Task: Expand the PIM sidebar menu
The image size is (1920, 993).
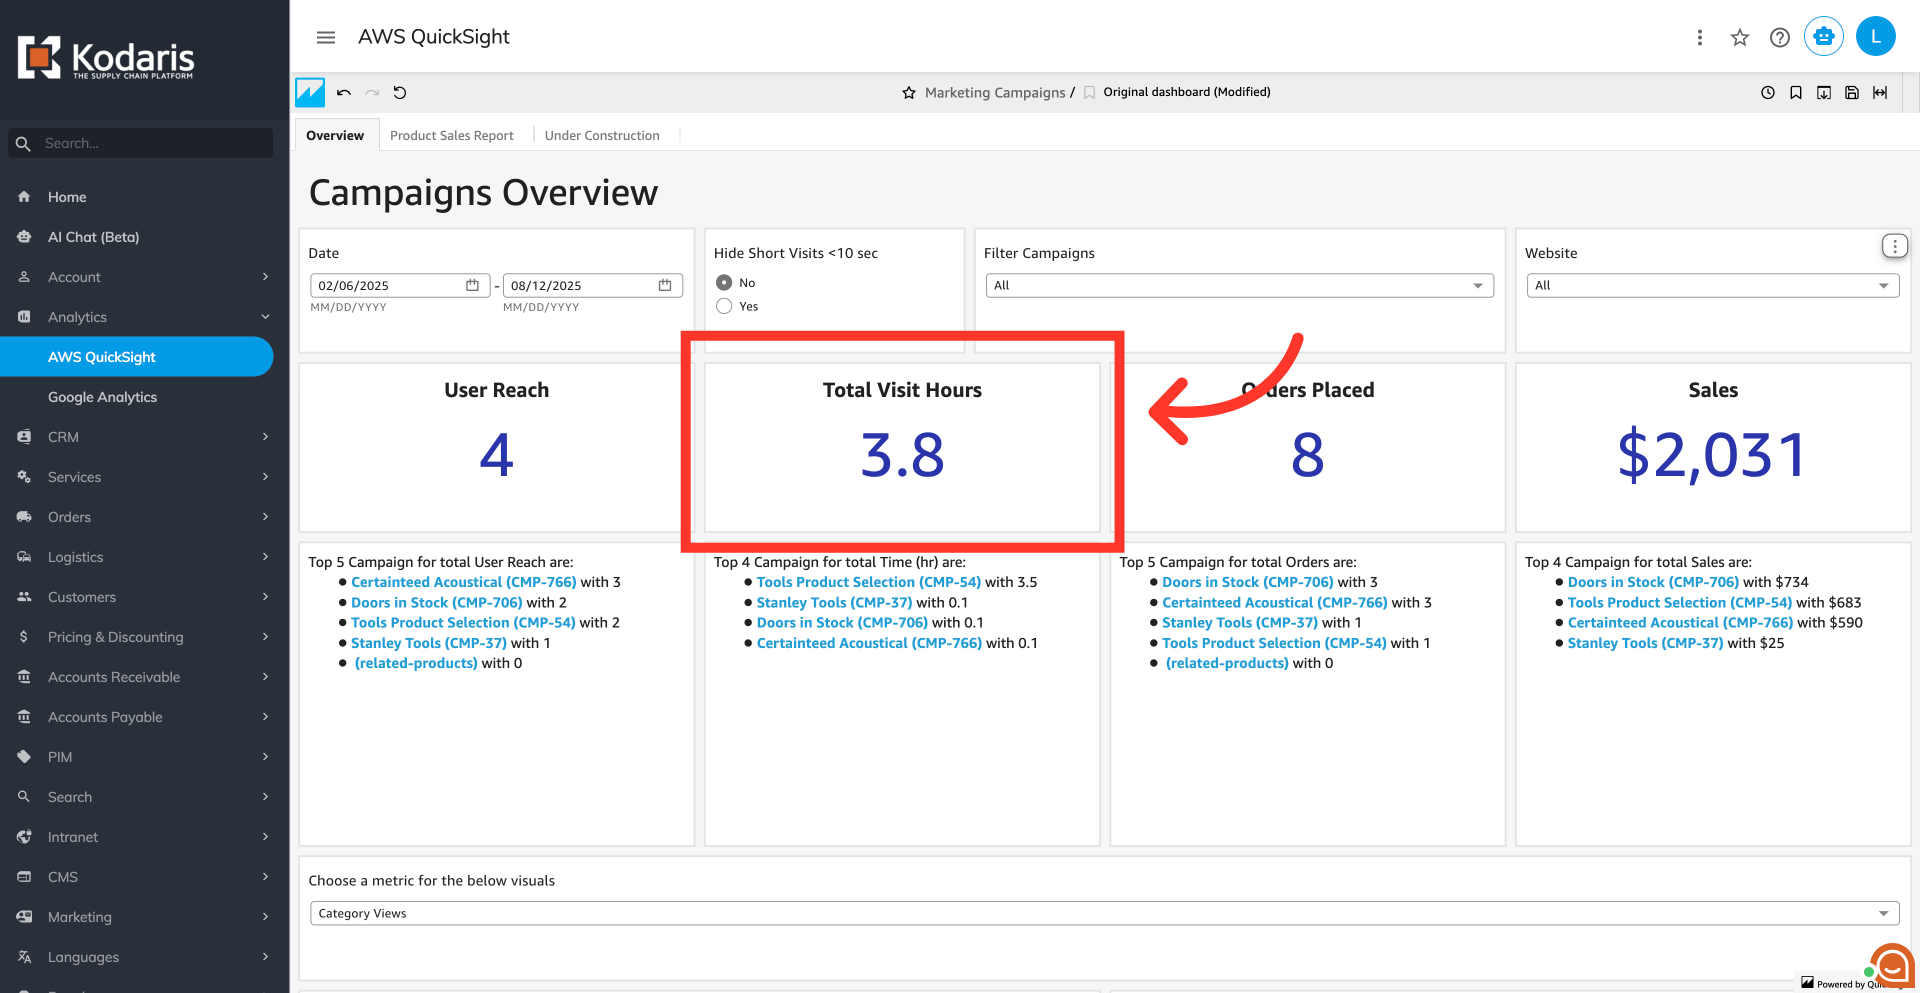Action: [144, 757]
